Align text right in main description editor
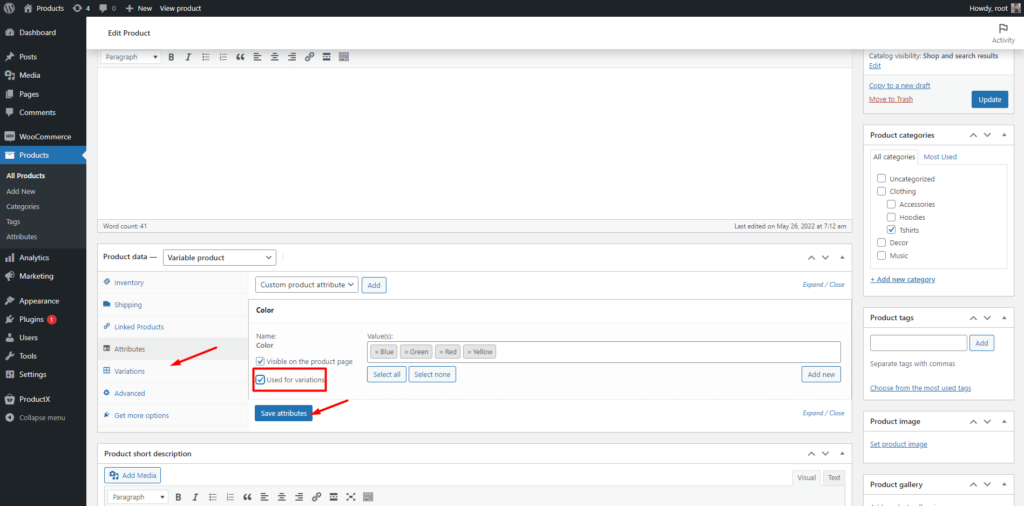The width and height of the screenshot is (1024, 506). [x=292, y=57]
